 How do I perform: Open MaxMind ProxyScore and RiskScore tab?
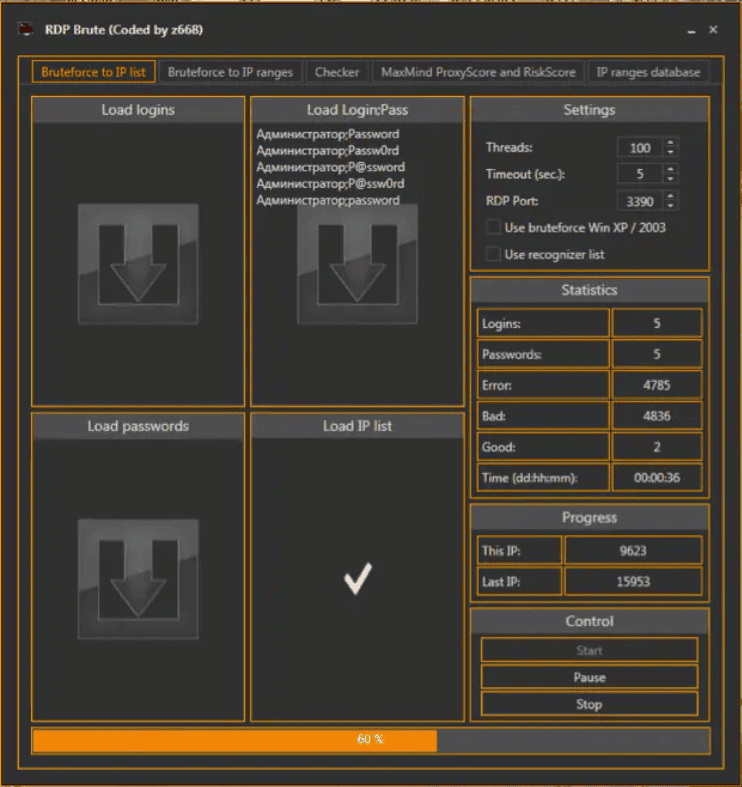coord(478,72)
